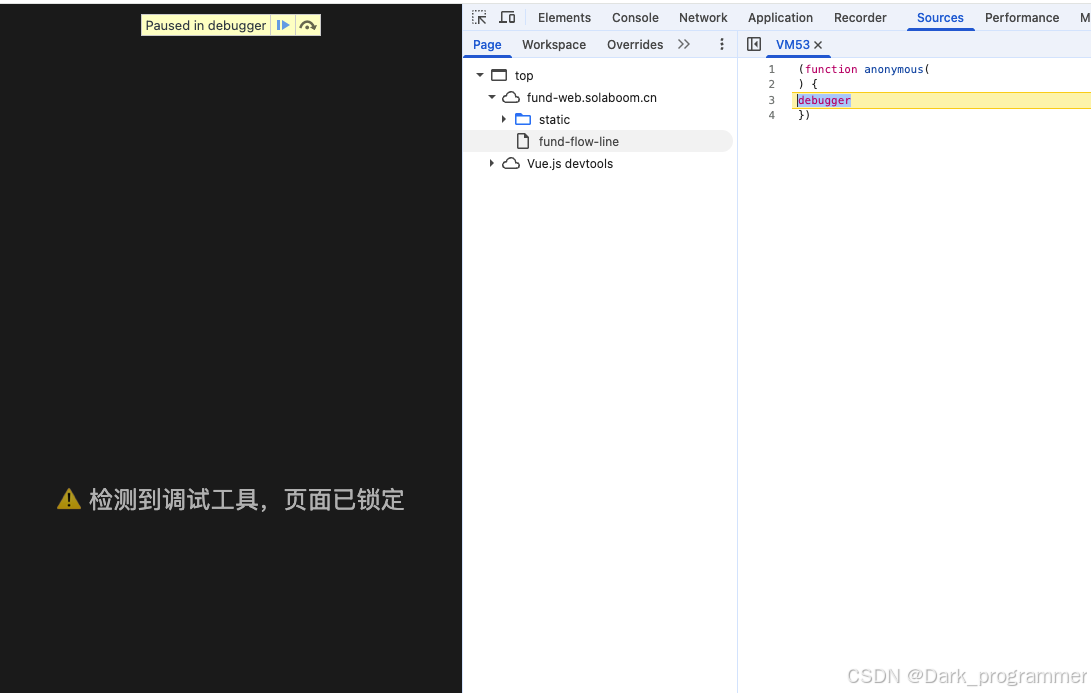Screen dimensions: 1091x693
Task: Show more navigator tabs via chevrons
Action: 684,45
